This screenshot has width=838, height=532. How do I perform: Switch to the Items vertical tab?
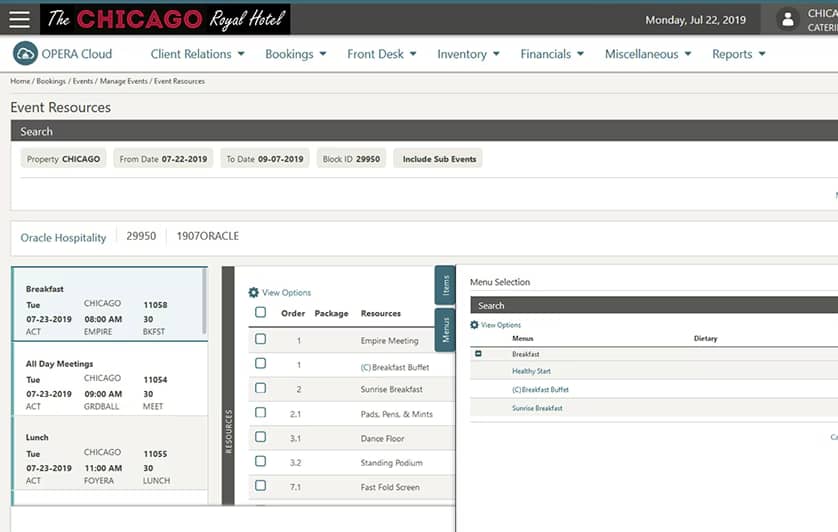[x=445, y=285]
